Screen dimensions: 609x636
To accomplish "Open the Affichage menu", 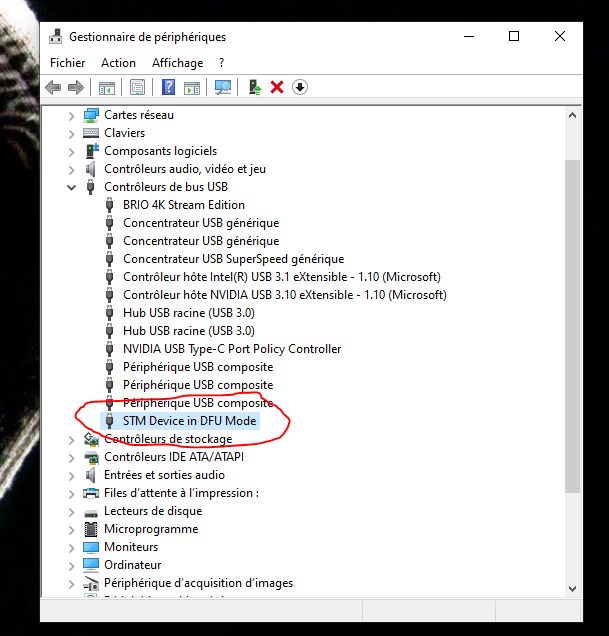I will tap(177, 62).
